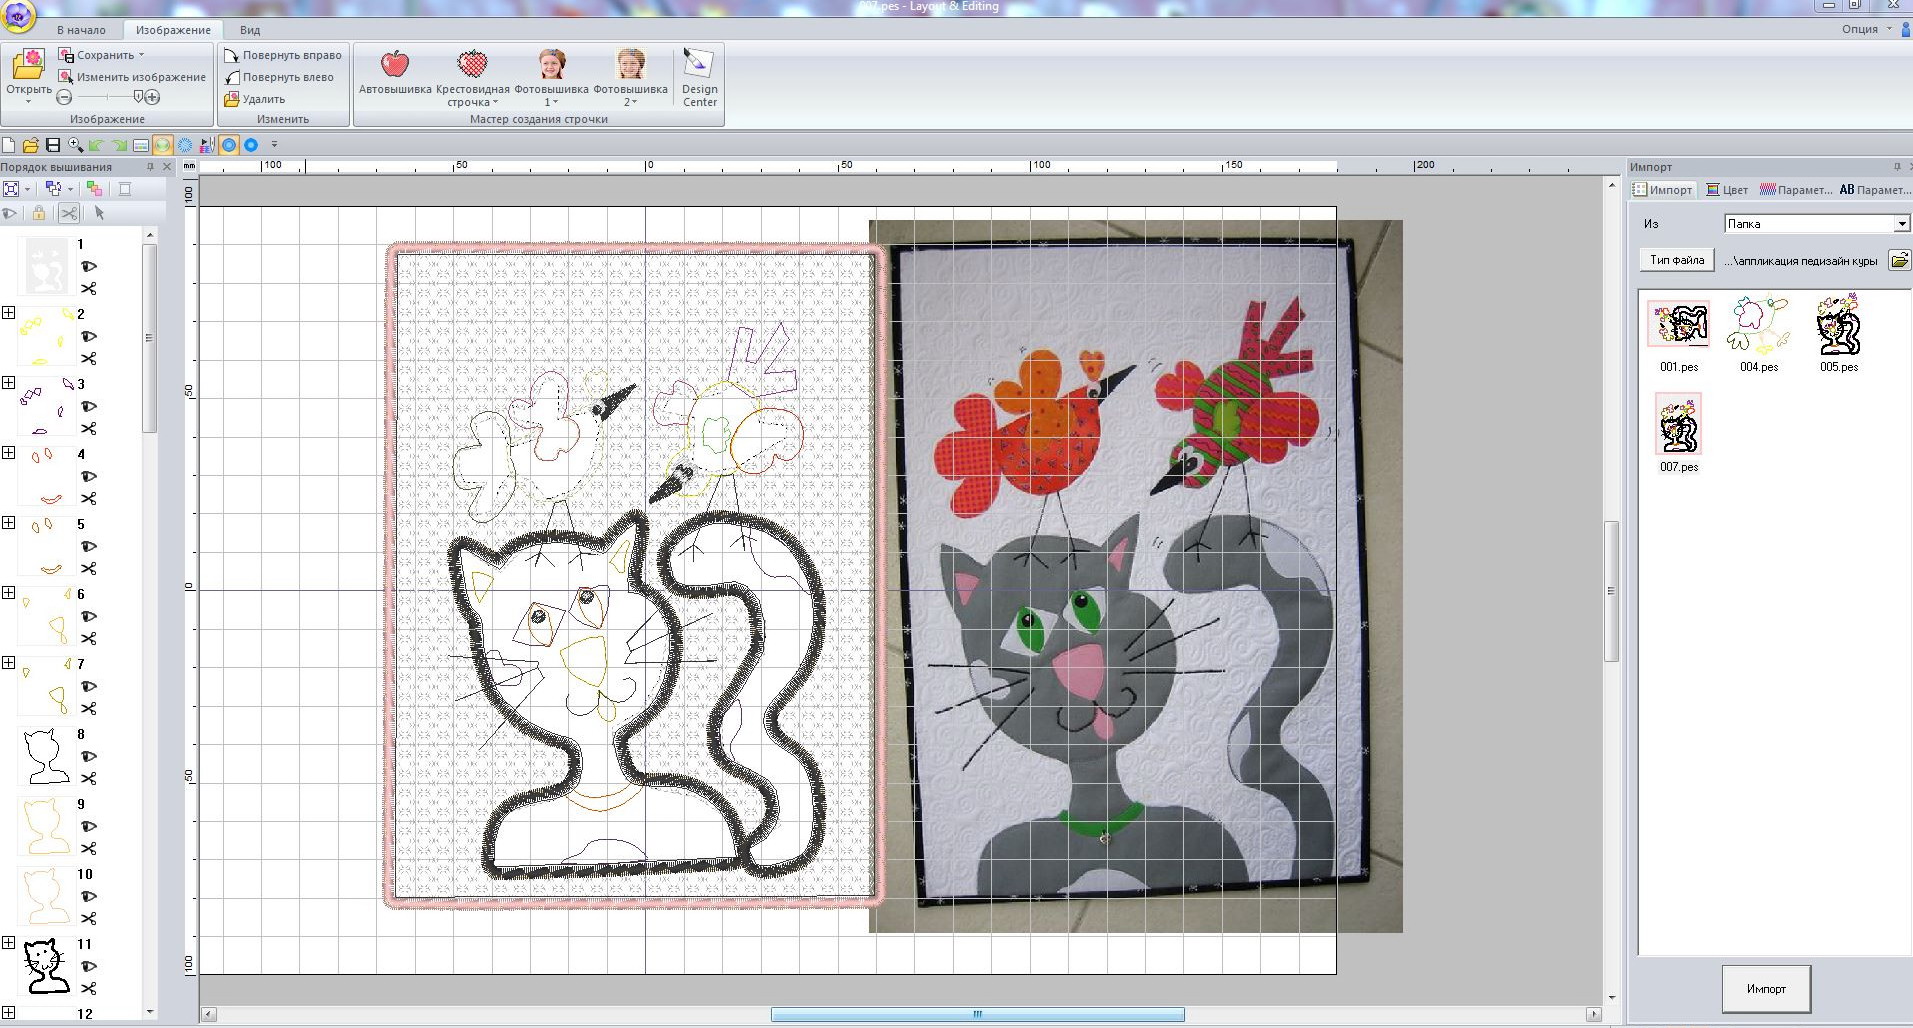Undo with the green left arrow
1913x1028 pixels.
[97, 145]
